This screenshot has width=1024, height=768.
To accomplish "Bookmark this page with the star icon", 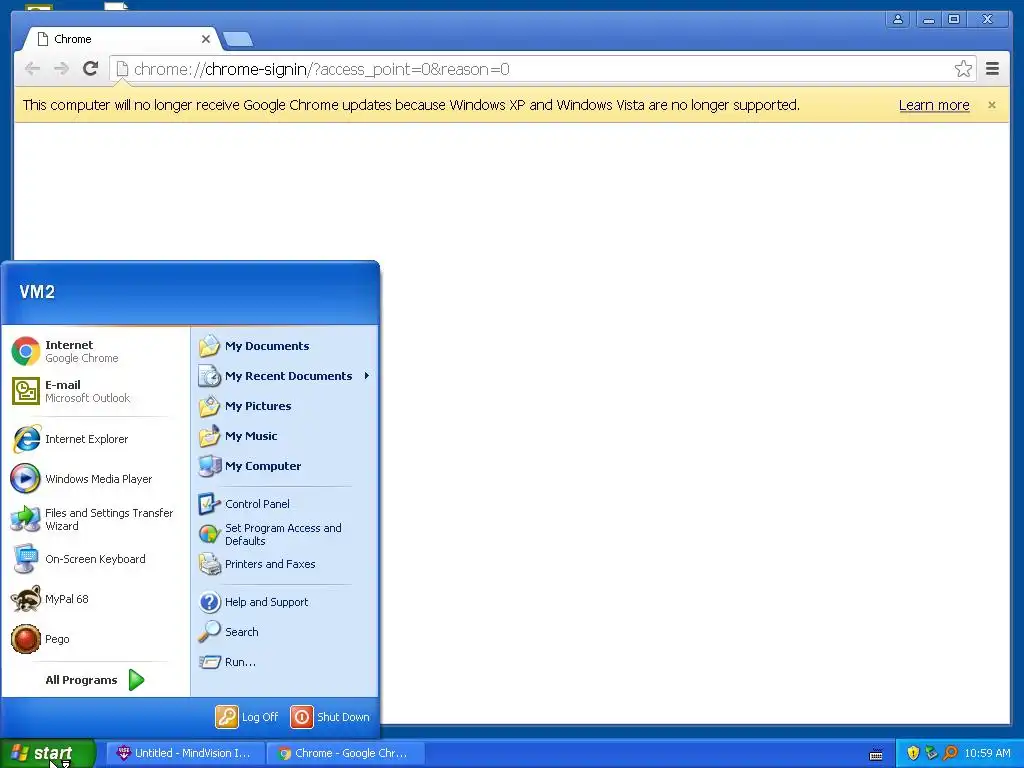I will point(963,69).
